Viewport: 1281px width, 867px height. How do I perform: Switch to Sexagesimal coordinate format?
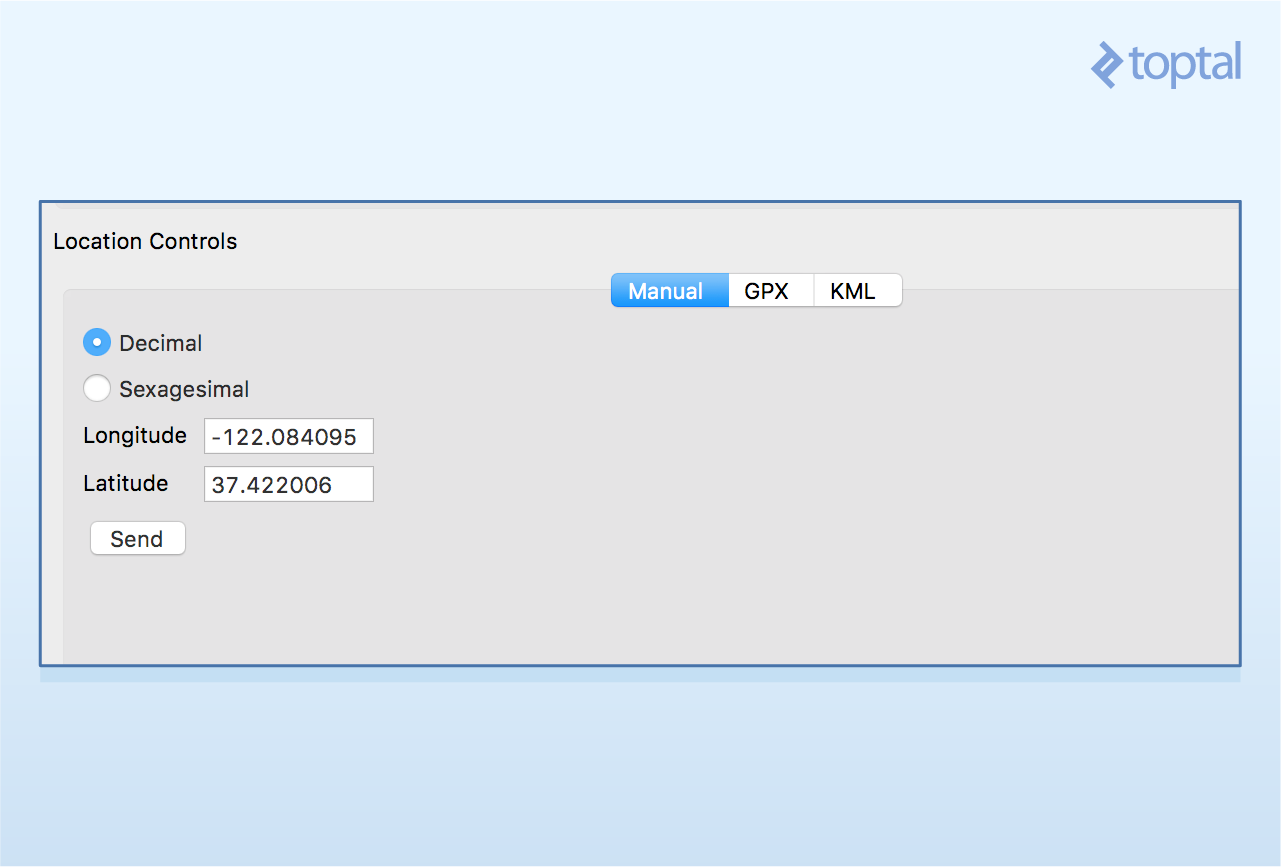tap(96, 388)
